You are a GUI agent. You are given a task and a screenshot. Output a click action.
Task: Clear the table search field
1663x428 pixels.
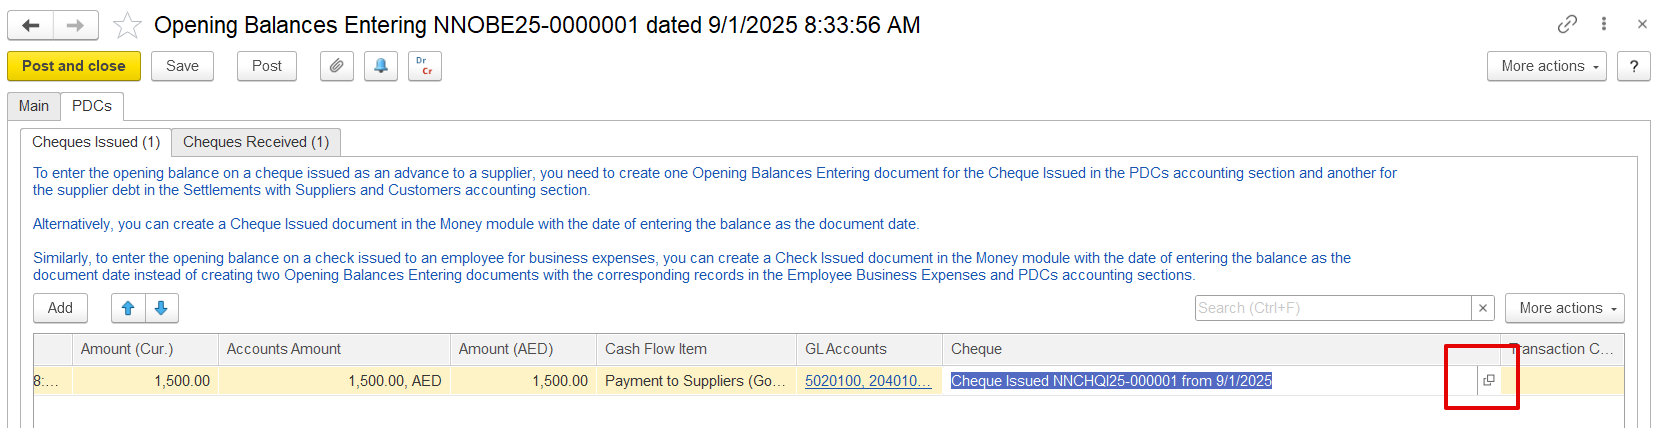(1484, 308)
